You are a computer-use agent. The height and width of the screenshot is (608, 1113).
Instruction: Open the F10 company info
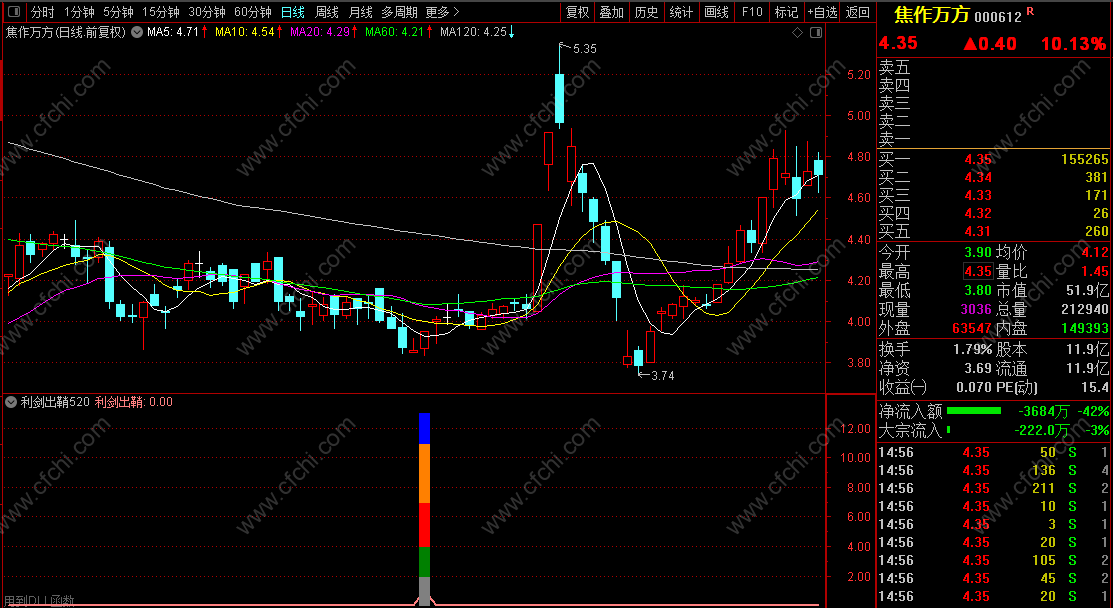[752, 12]
